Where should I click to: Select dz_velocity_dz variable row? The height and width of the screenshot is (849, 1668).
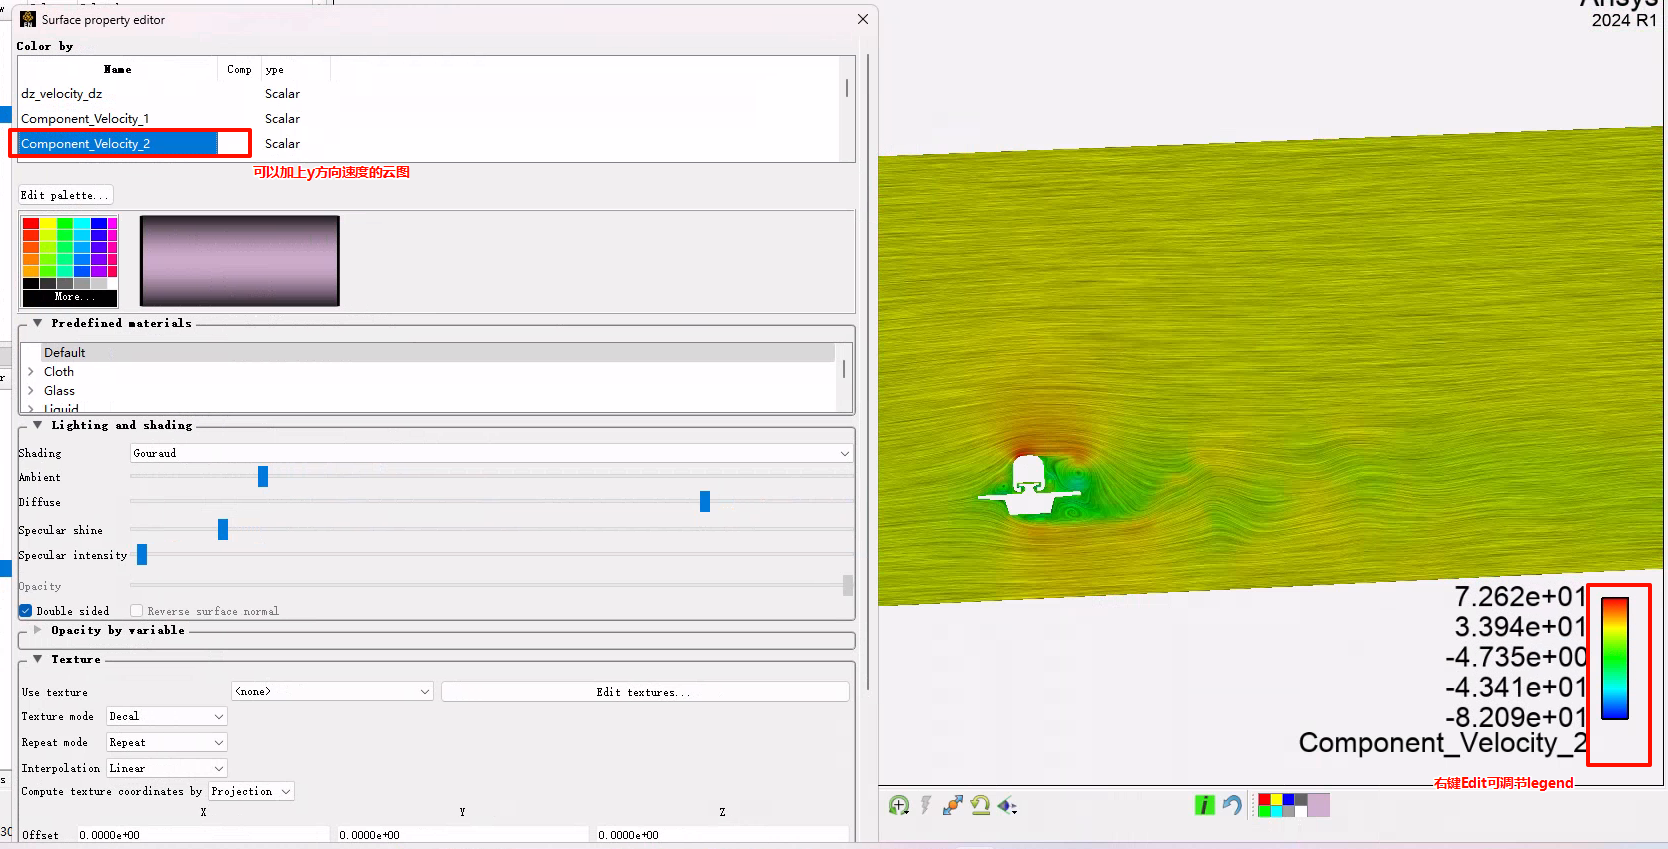(62, 94)
